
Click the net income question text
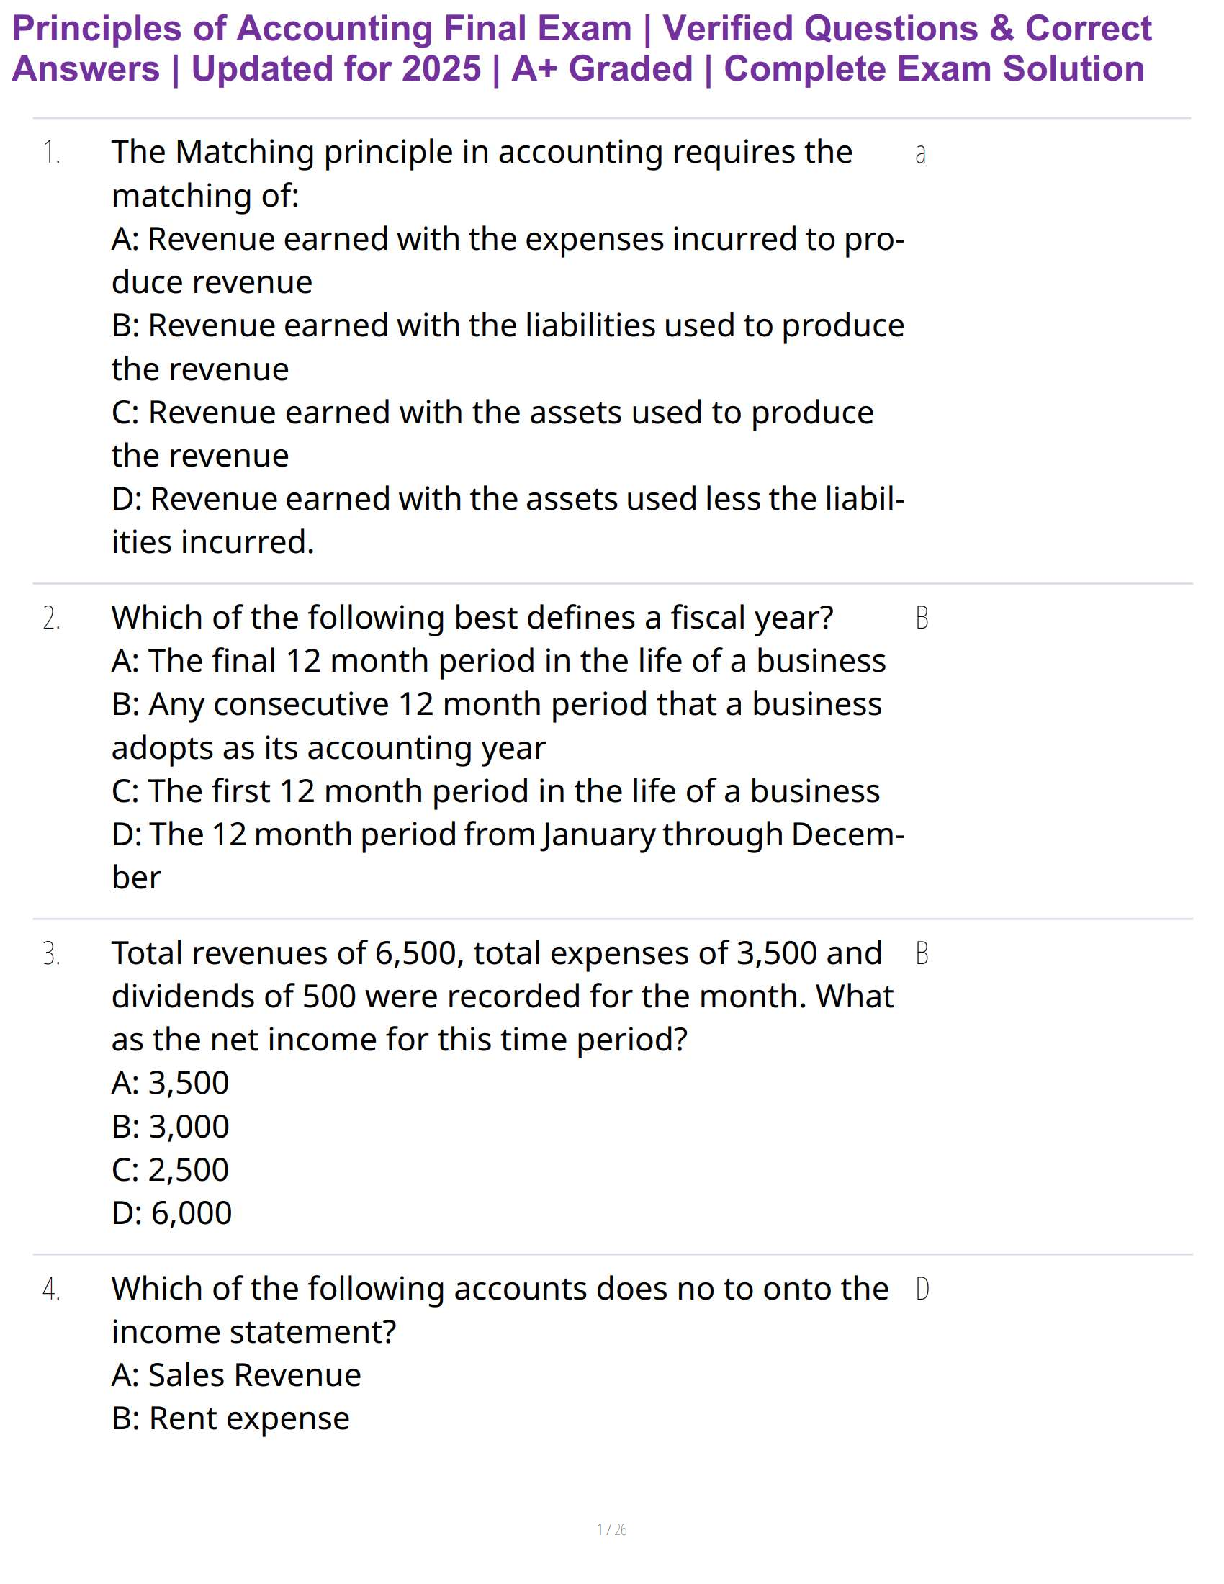click(500, 996)
